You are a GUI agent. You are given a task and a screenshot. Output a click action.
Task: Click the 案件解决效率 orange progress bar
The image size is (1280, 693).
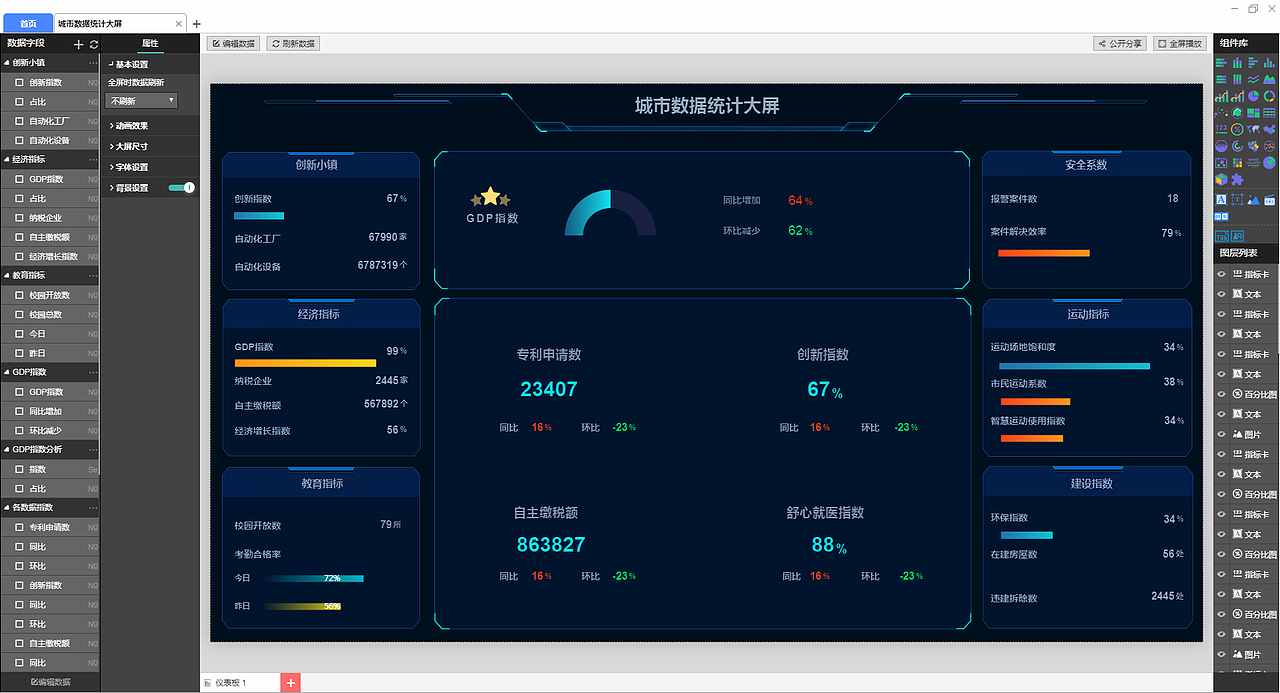coord(1044,253)
